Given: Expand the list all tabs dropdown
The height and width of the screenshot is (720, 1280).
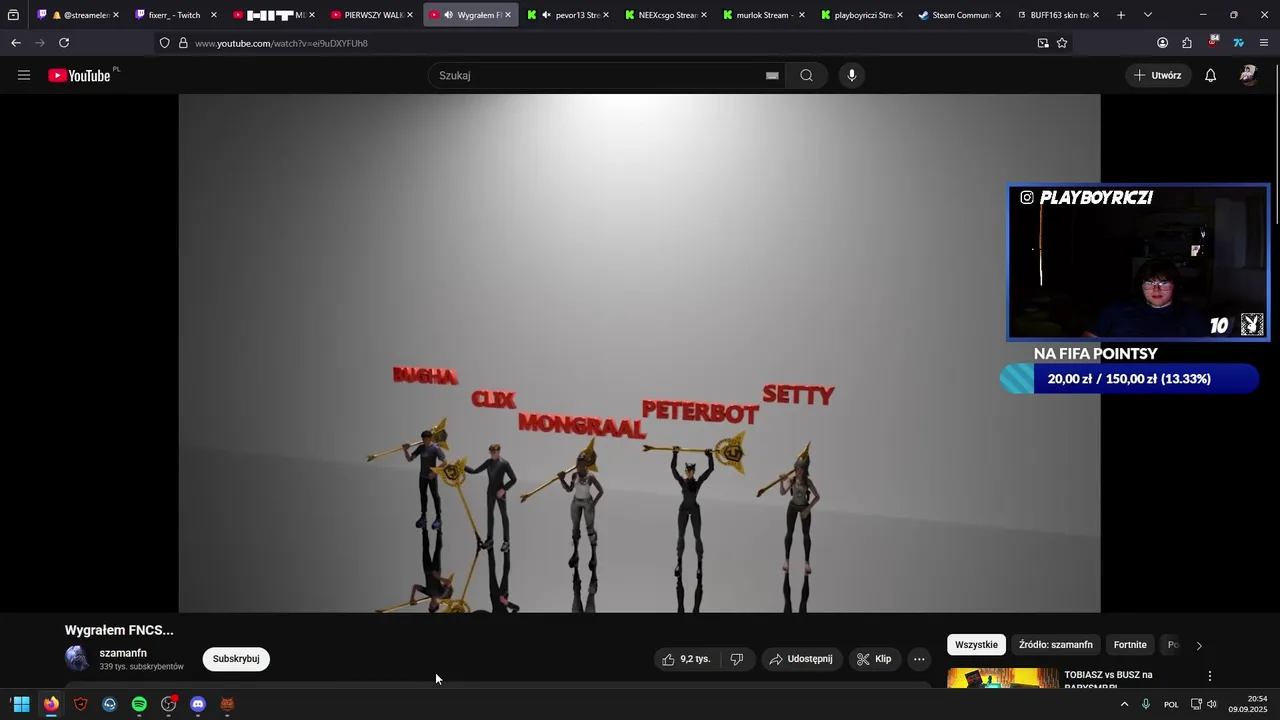Looking at the screenshot, I should click(1148, 15).
